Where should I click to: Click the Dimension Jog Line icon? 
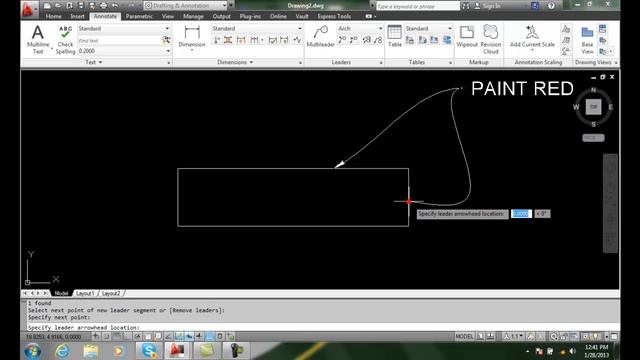tap(298, 40)
